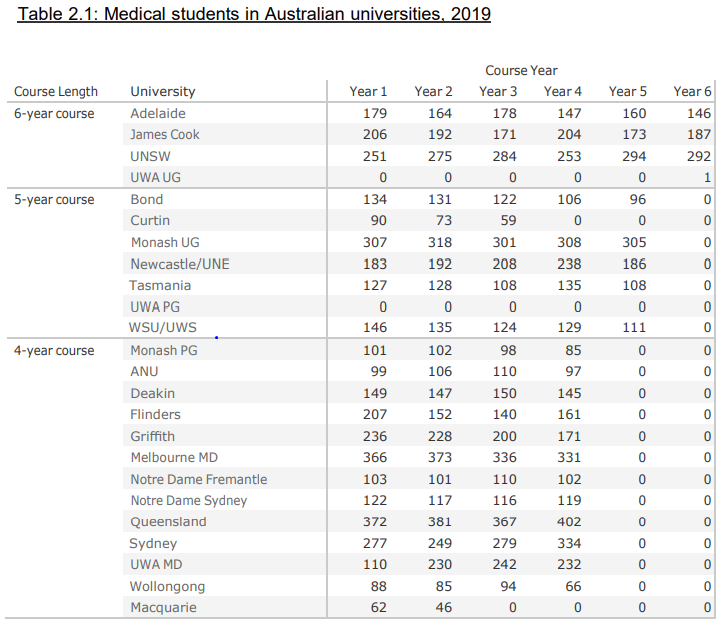Click Notre Dame Fremantle's Year 1 value 103
Viewport: 718px width, 619px height.
pyautogui.click(x=375, y=479)
